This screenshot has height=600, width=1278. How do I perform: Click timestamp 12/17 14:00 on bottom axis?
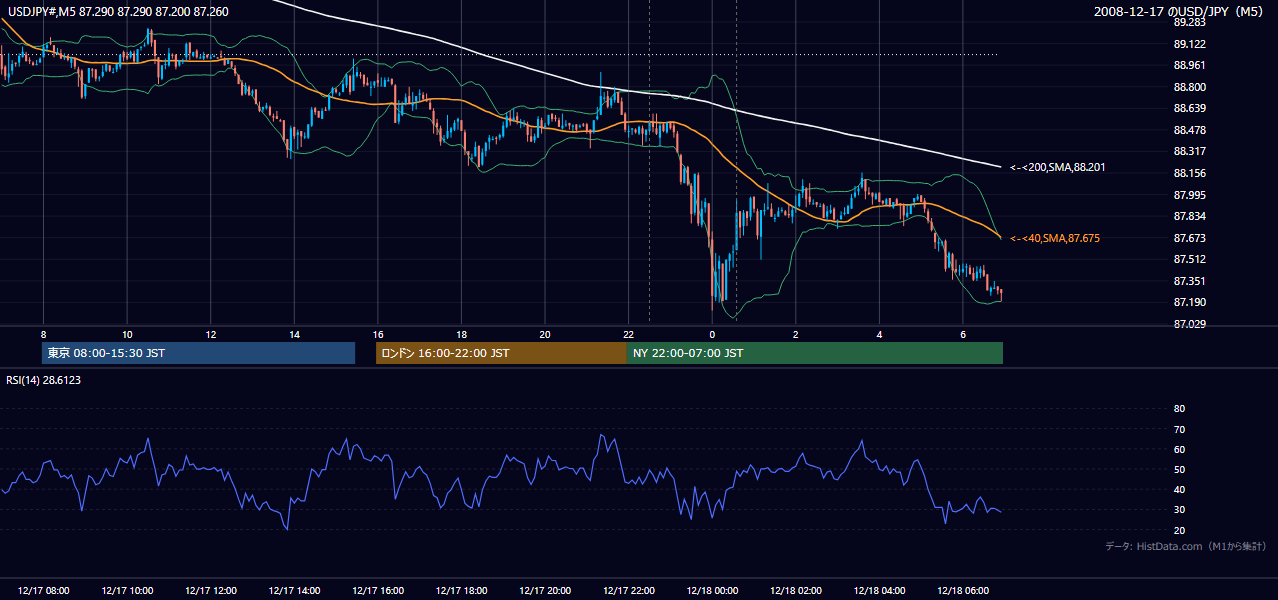[294, 591]
